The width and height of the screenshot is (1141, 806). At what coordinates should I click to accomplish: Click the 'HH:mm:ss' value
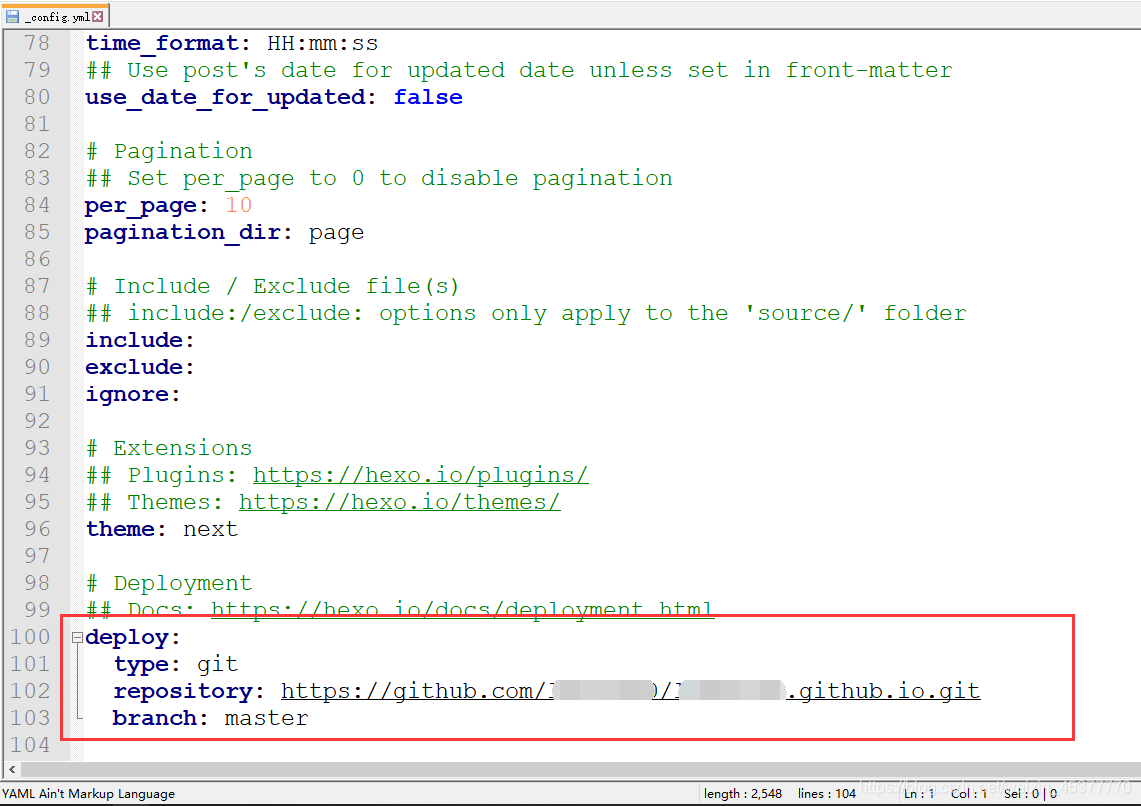click(322, 44)
